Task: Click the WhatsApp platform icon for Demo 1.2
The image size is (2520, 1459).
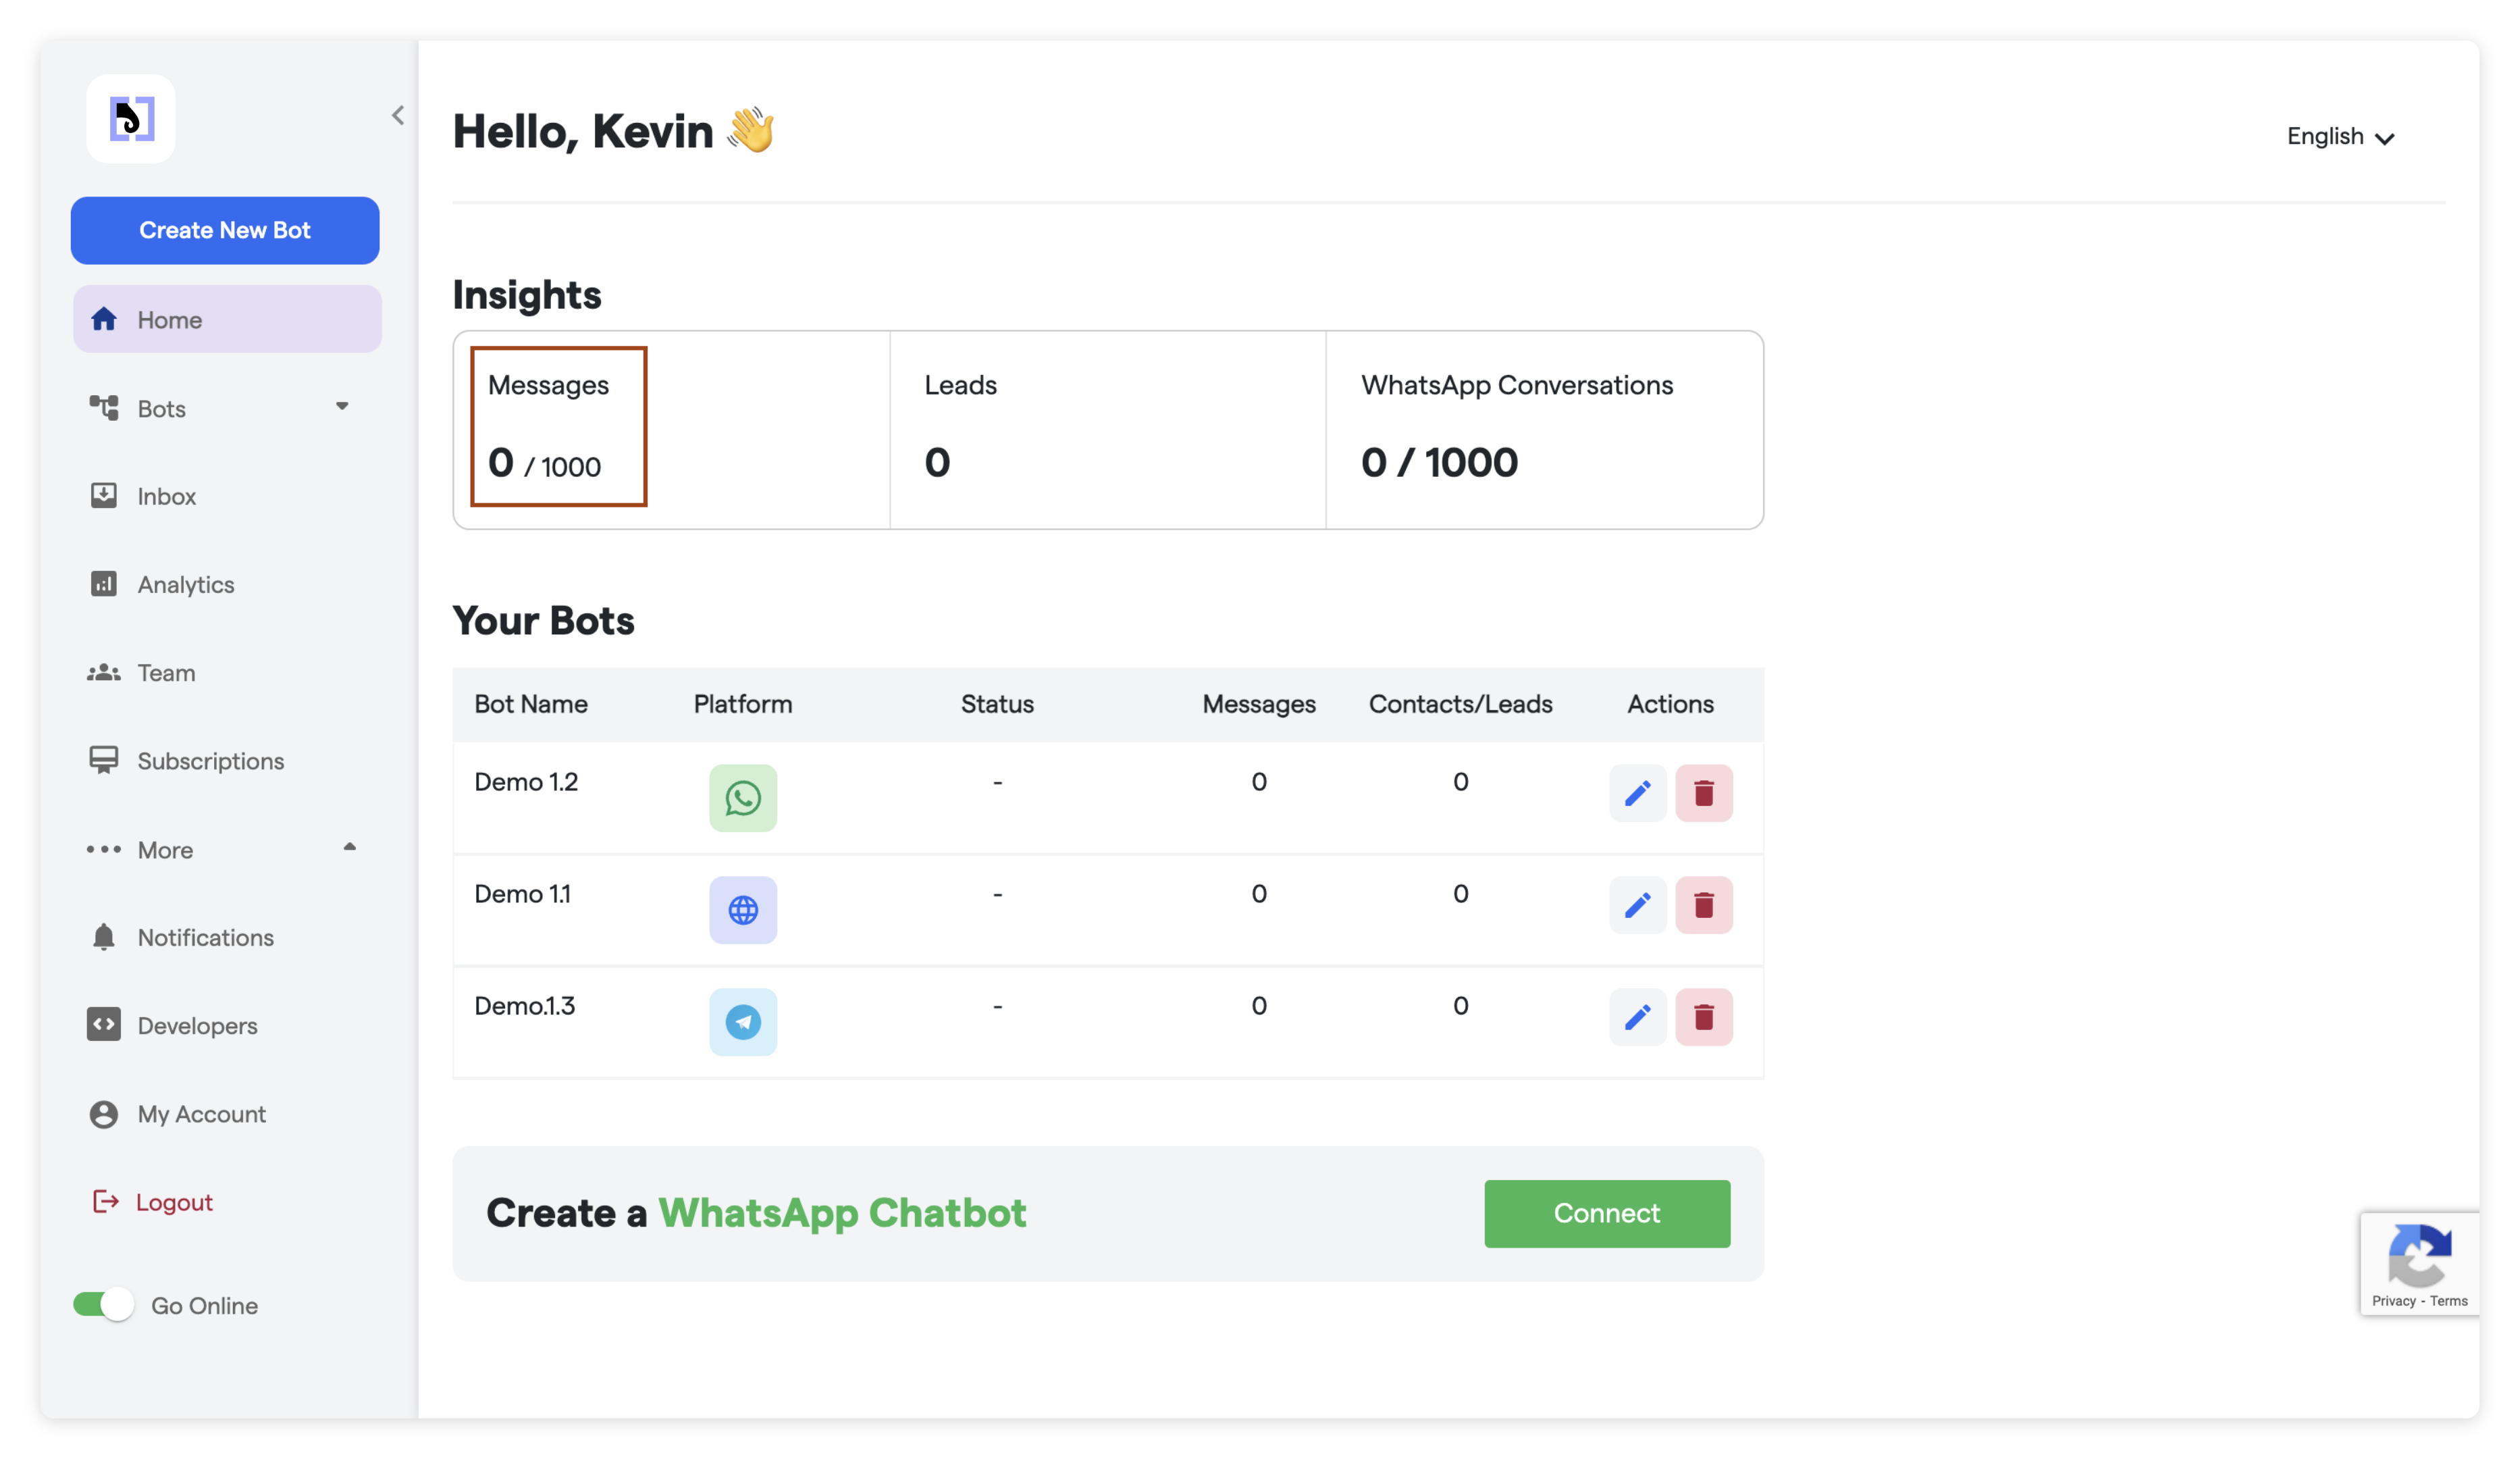Action: tap(743, 797)
